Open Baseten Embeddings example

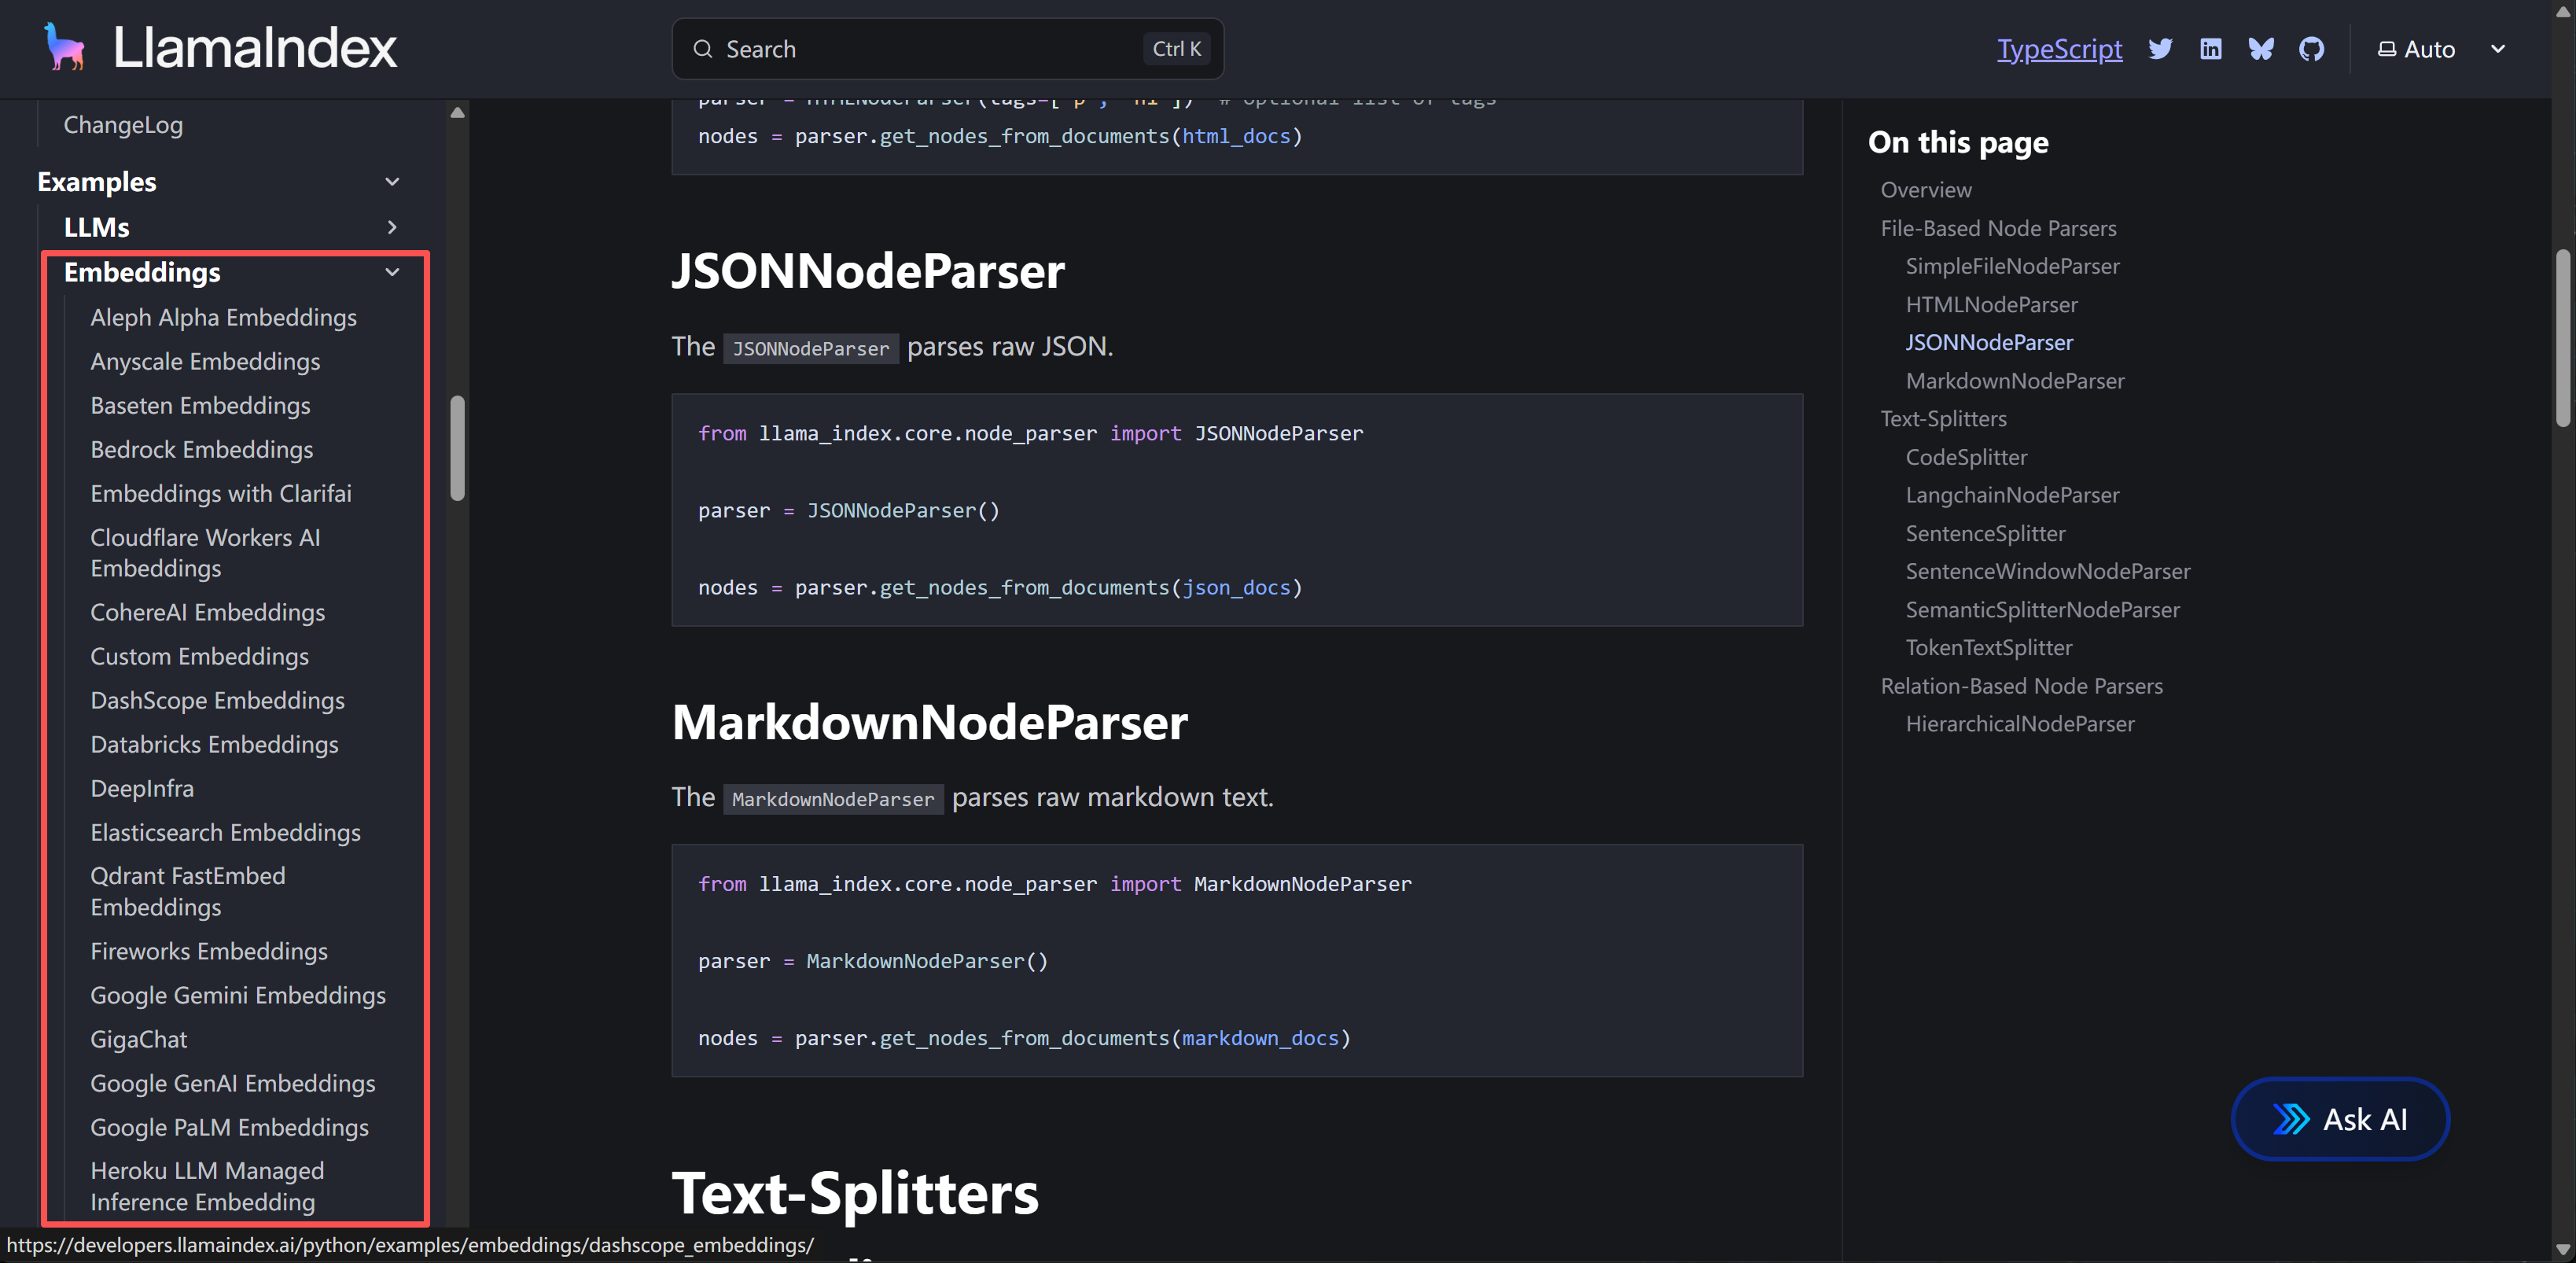coord(200,405)
